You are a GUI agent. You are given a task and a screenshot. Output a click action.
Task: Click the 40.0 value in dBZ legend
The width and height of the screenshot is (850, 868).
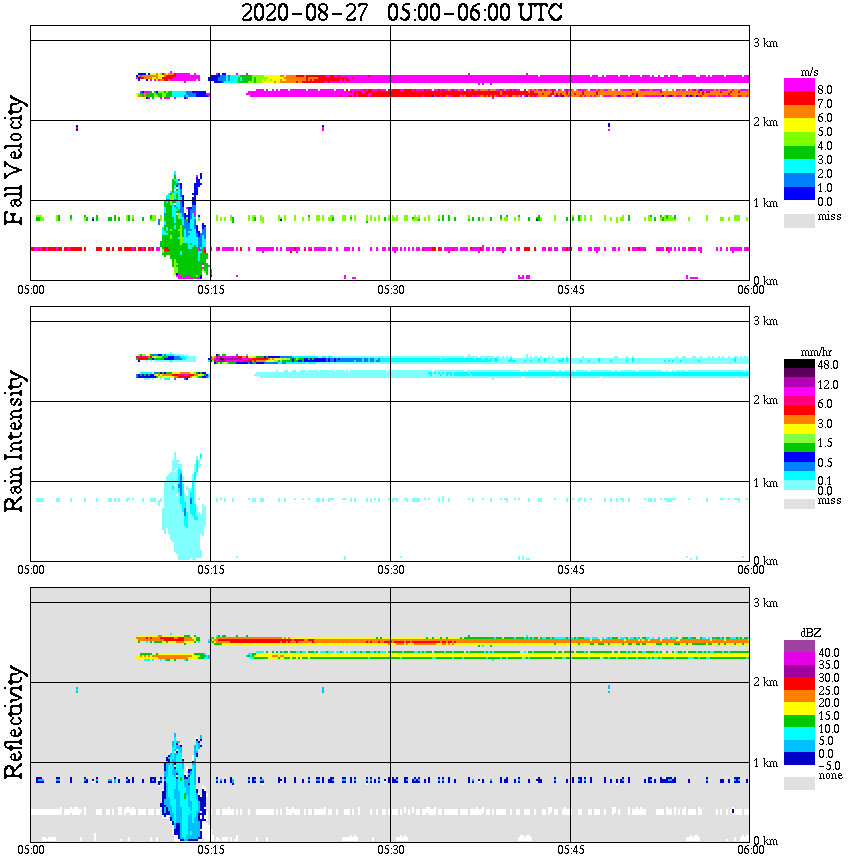pyautogui.click(x=829, y=653)
